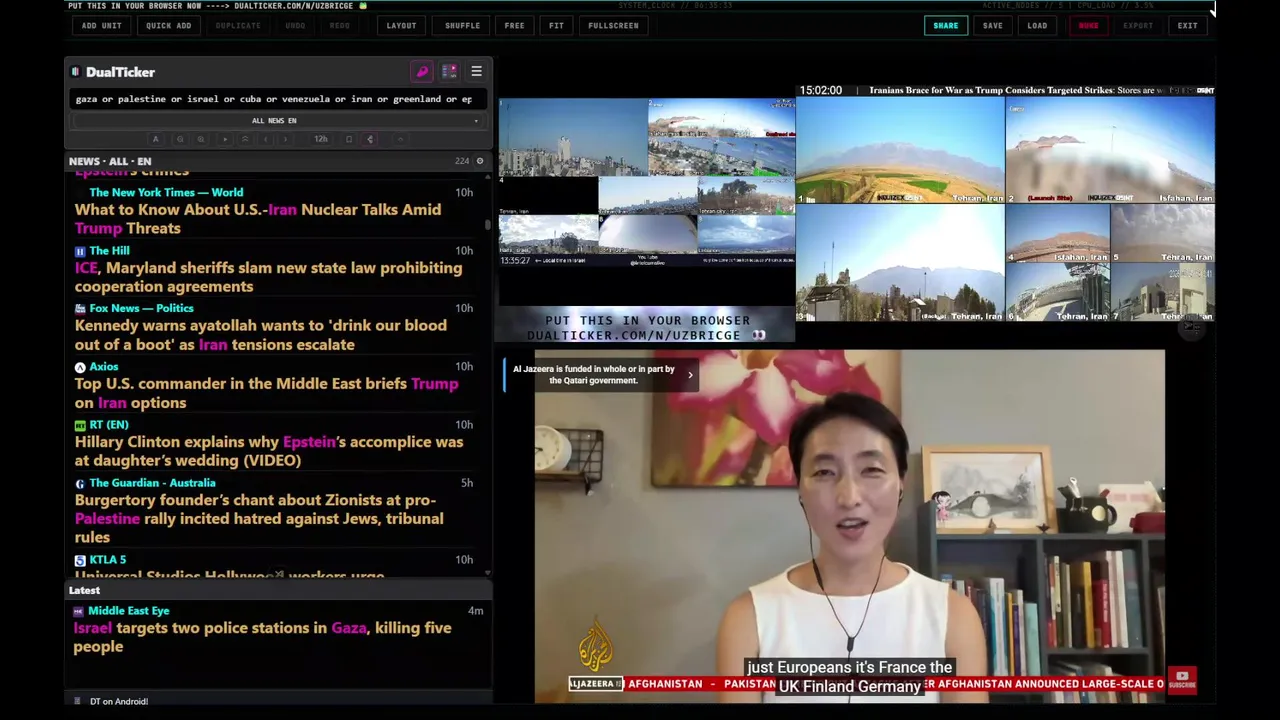Select the top-left Tehran, Iran camera tile
The width and height of the screenshot is (1280, 720).
(x=900, y=151)
